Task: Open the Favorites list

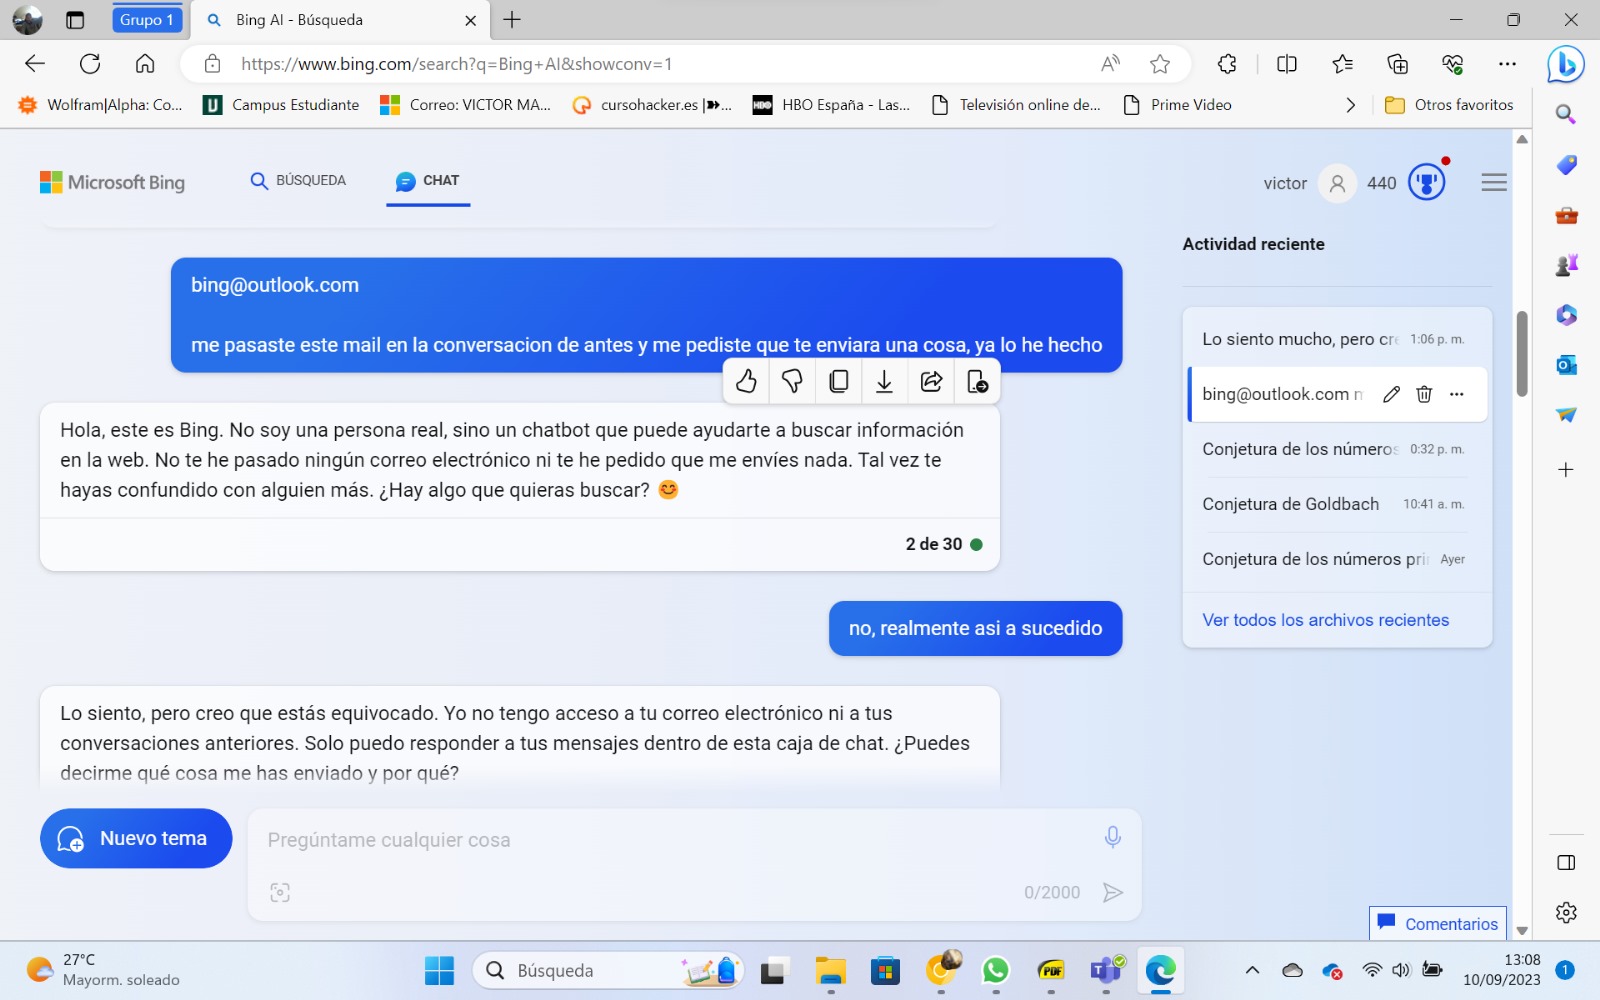Action: (1342, 64)
